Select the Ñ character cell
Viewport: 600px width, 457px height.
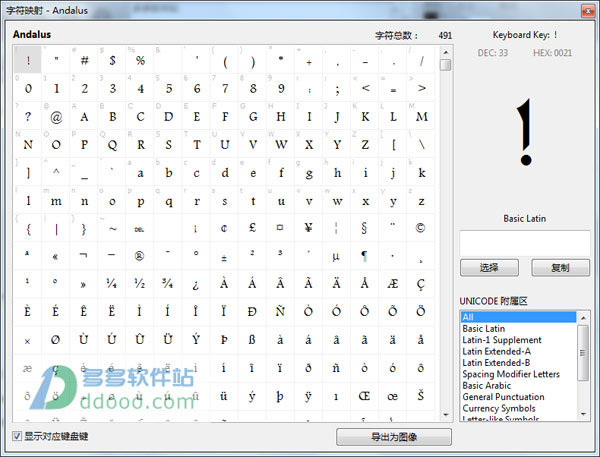[x=280, y=312]
